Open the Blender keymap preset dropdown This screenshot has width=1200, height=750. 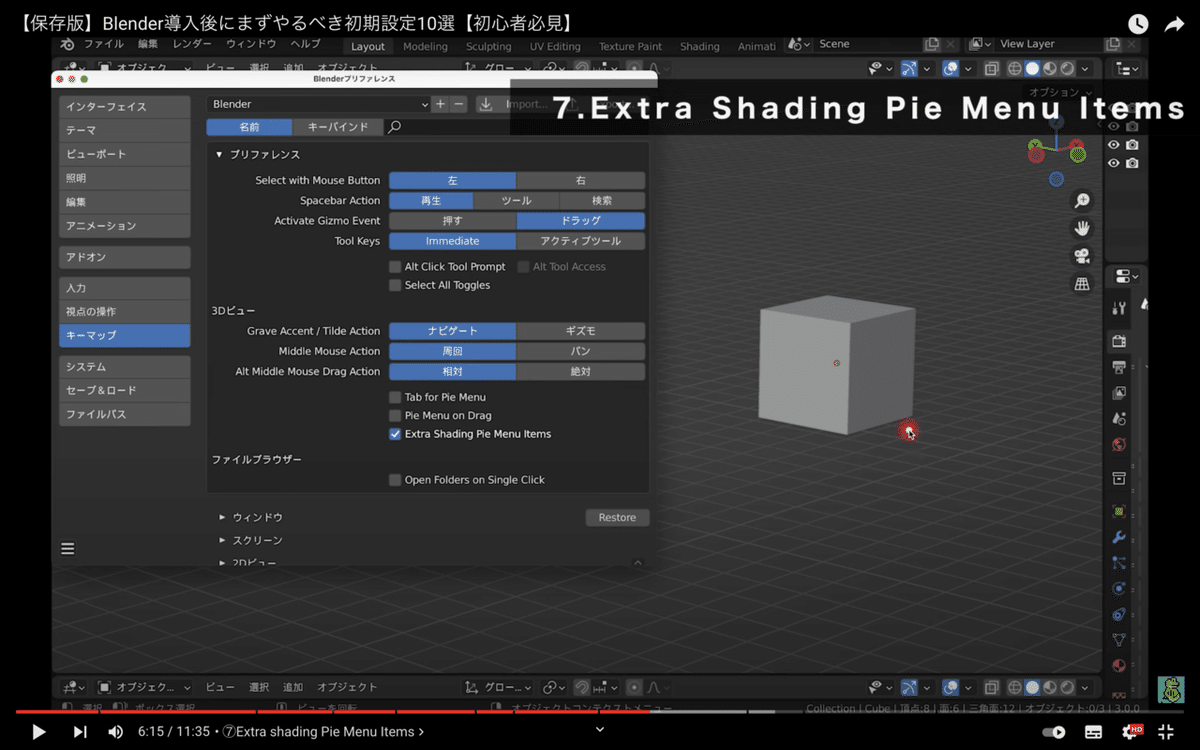pos(319,104)
